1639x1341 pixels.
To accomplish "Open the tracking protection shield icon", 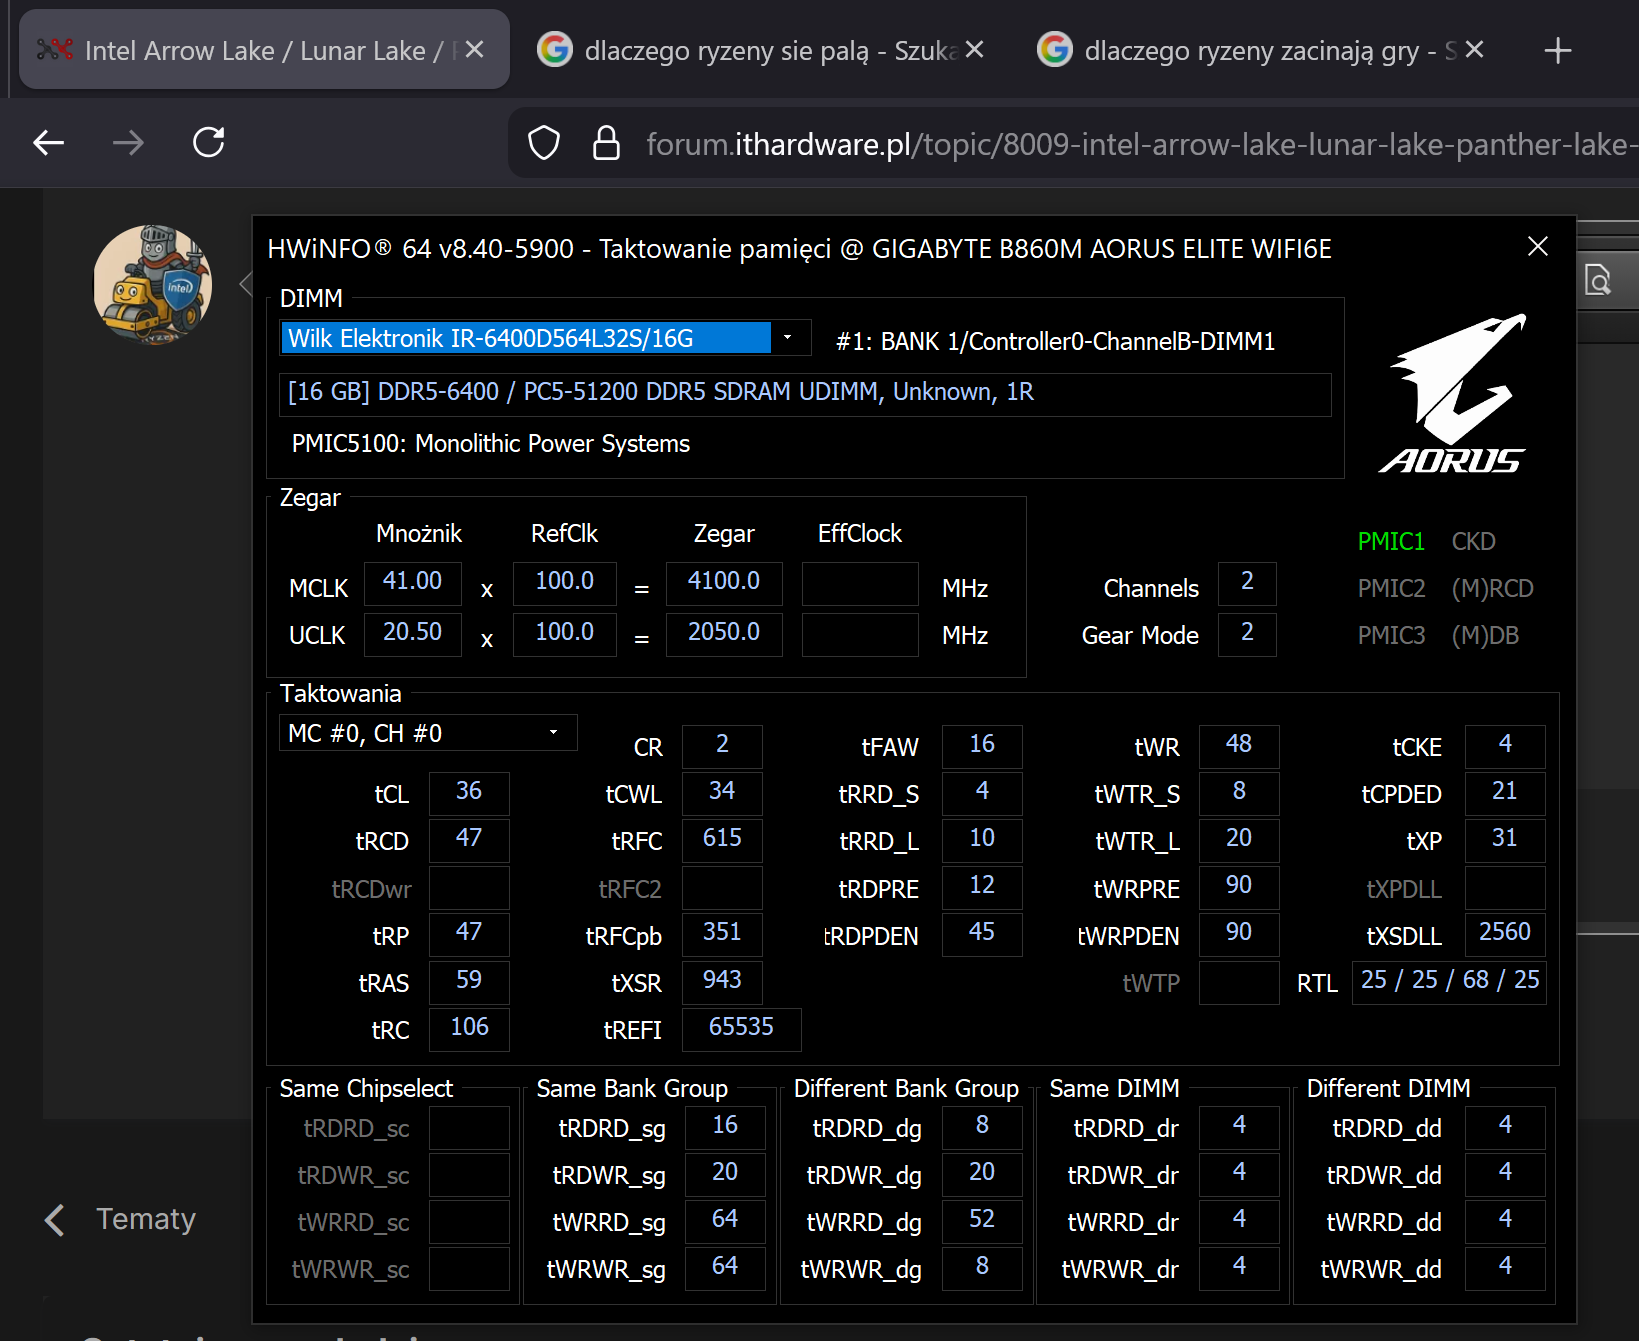I will point(544,143).
